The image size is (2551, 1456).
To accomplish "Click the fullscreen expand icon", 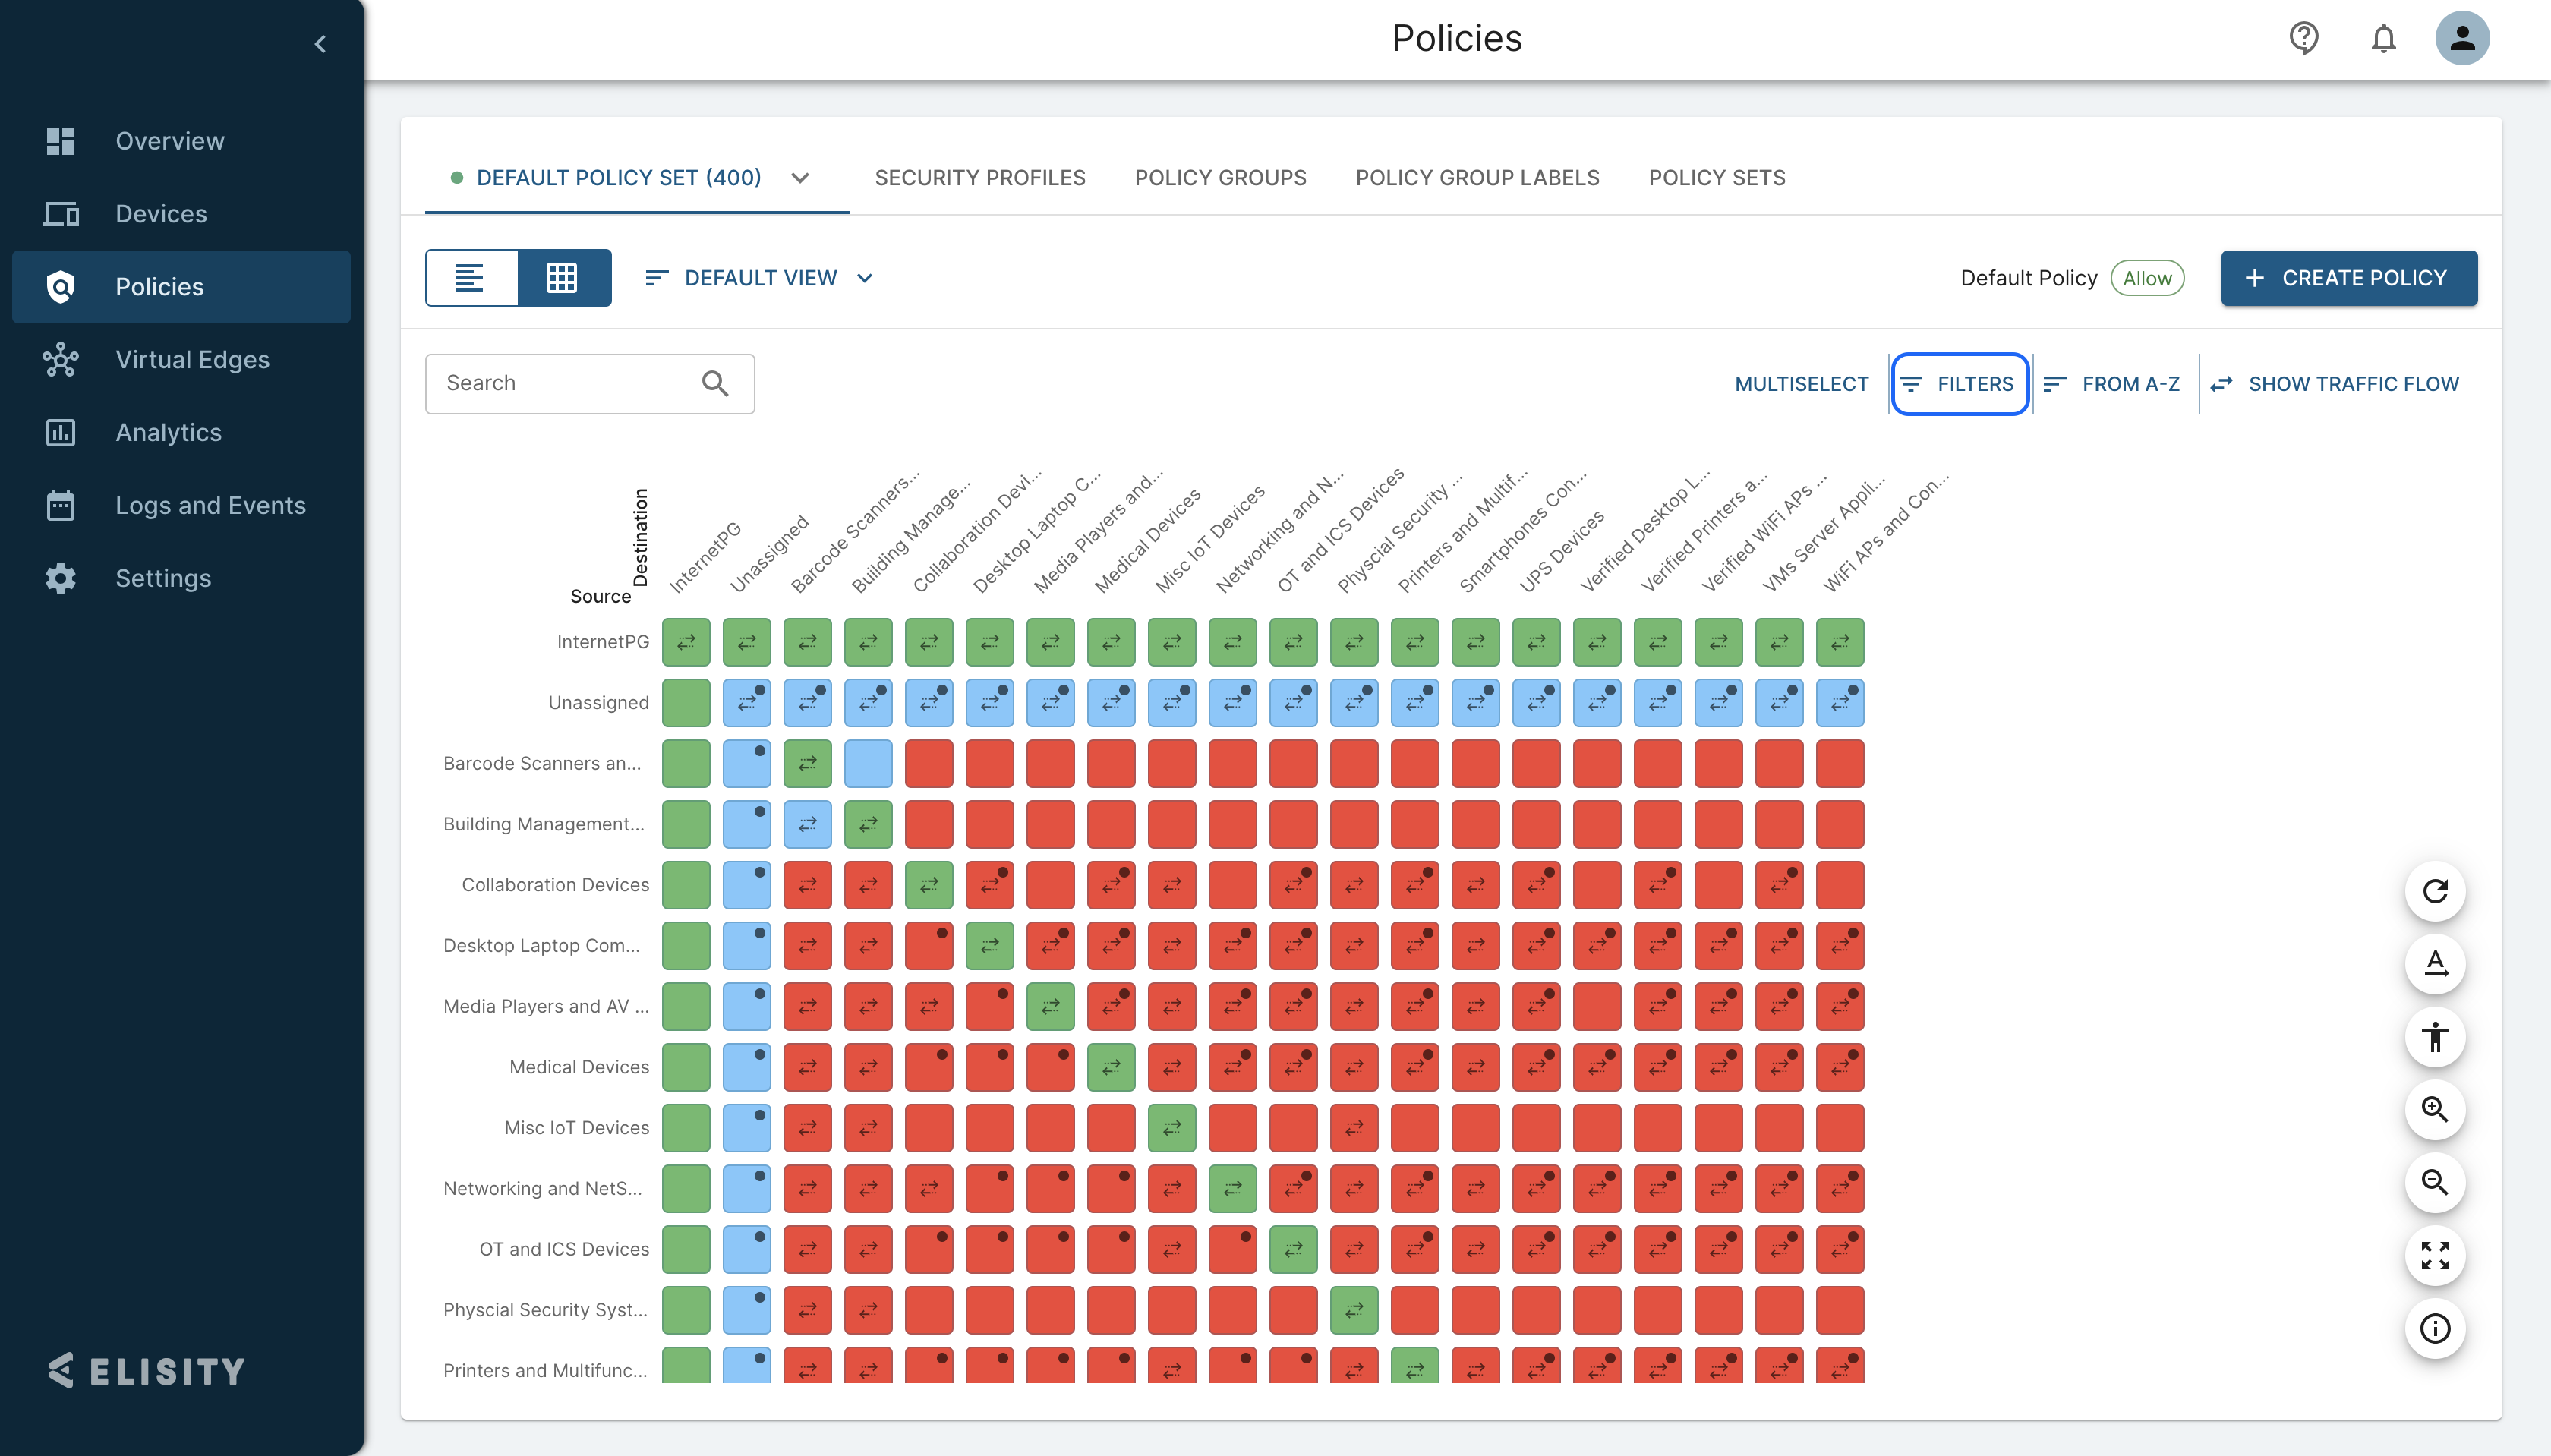I will (x=2435, y=1255).
